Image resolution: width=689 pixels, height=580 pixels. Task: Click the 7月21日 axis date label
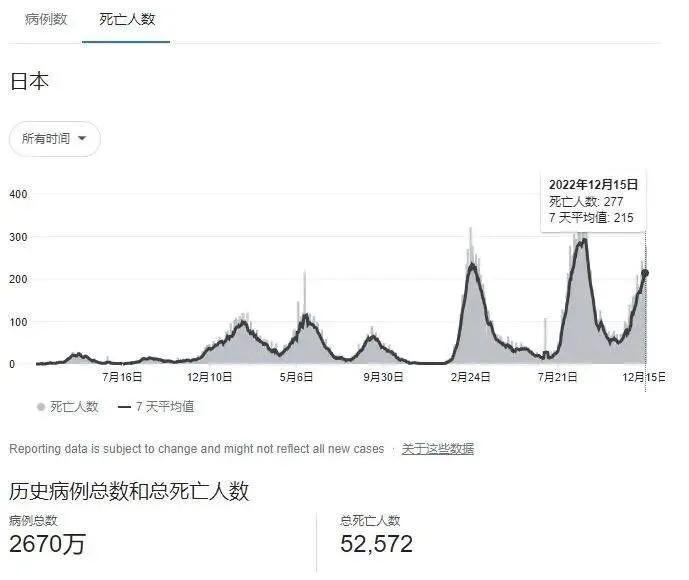point(558,377)
